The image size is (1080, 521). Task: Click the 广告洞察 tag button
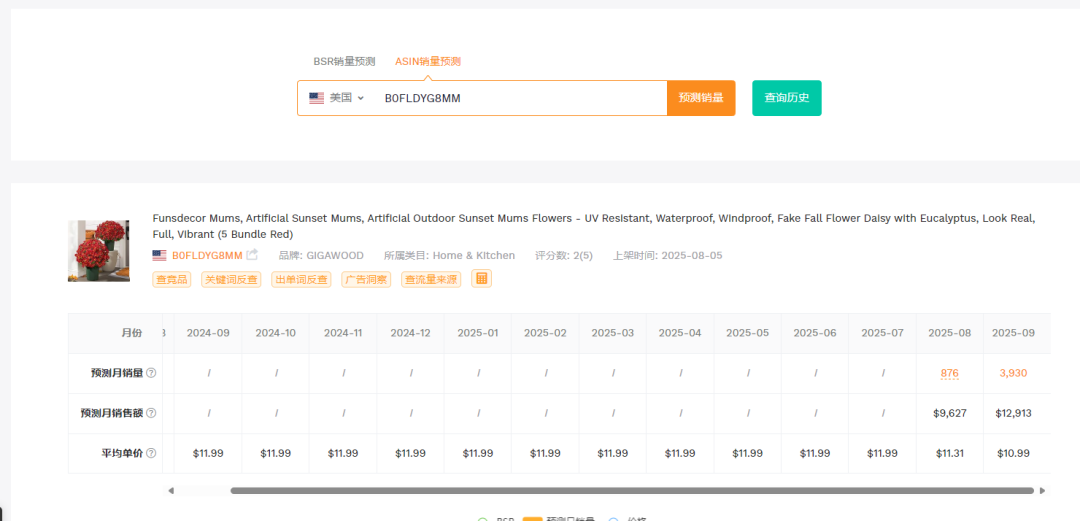coord(366,280)
